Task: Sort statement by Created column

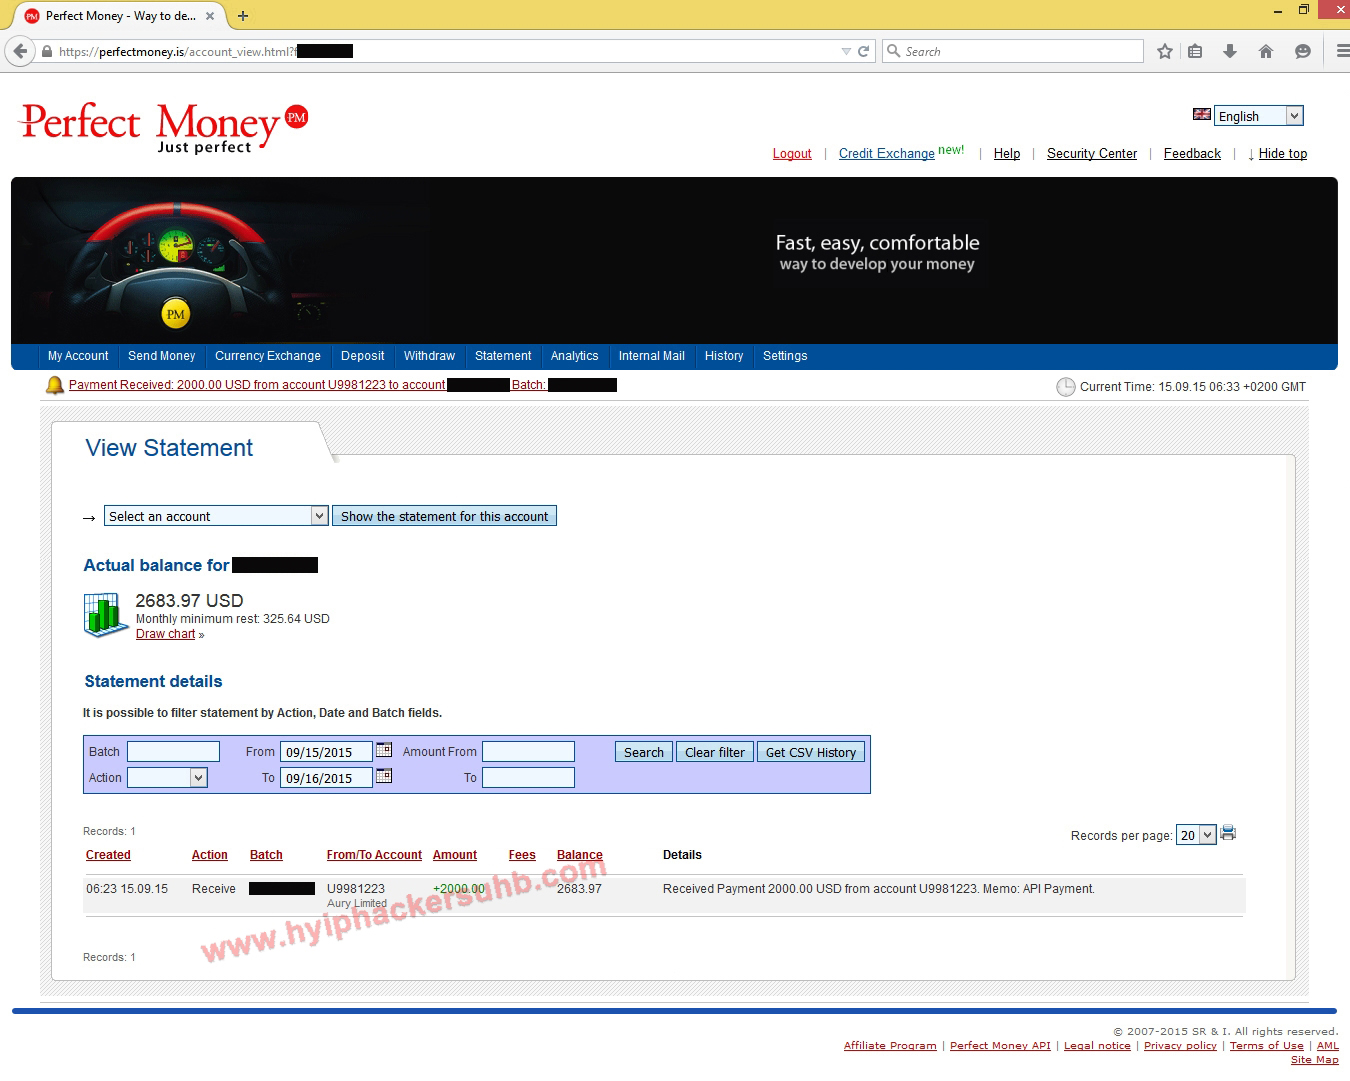Action: [x=108, y=855]
